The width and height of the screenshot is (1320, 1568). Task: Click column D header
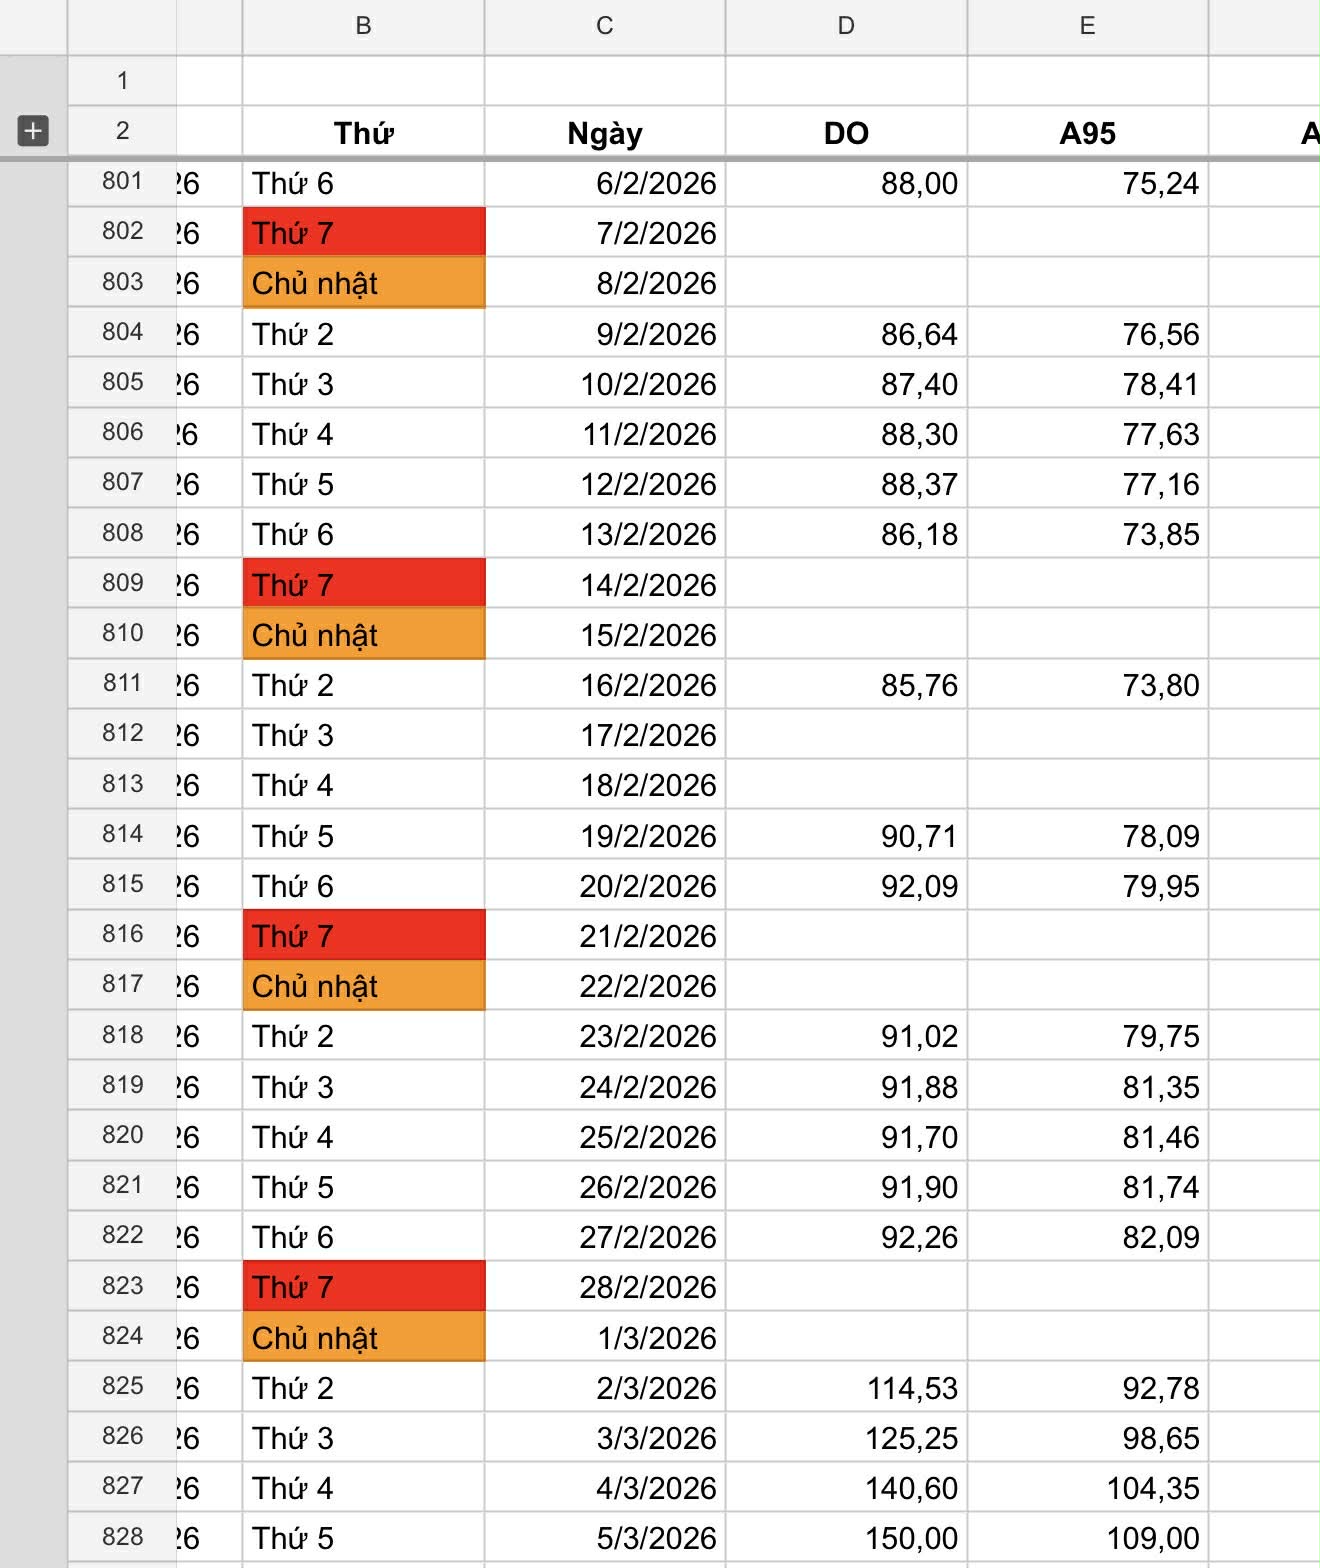tap(846, 27)
